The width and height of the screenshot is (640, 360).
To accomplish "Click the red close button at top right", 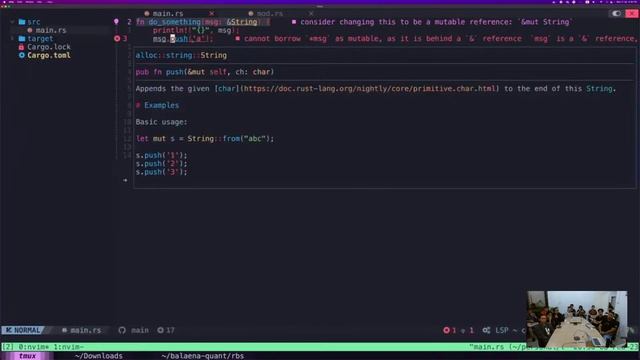I will [631, 13].
